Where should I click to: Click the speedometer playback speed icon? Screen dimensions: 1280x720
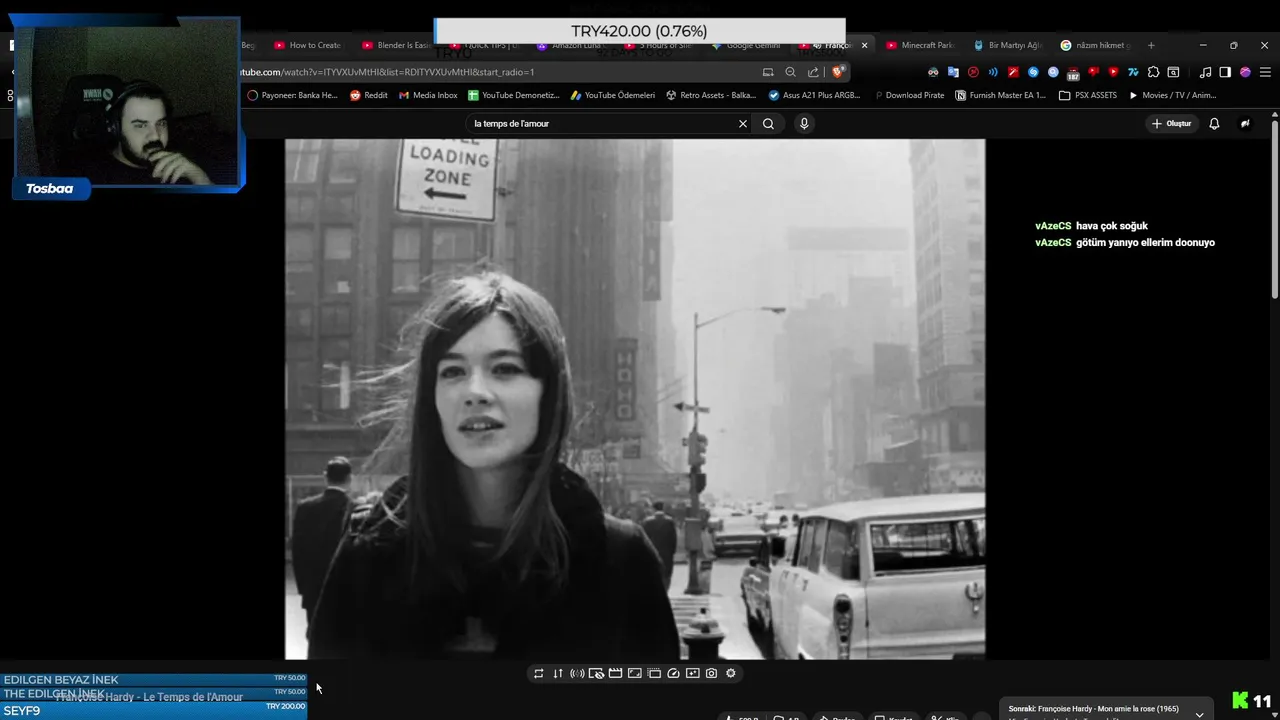point(673,673)
